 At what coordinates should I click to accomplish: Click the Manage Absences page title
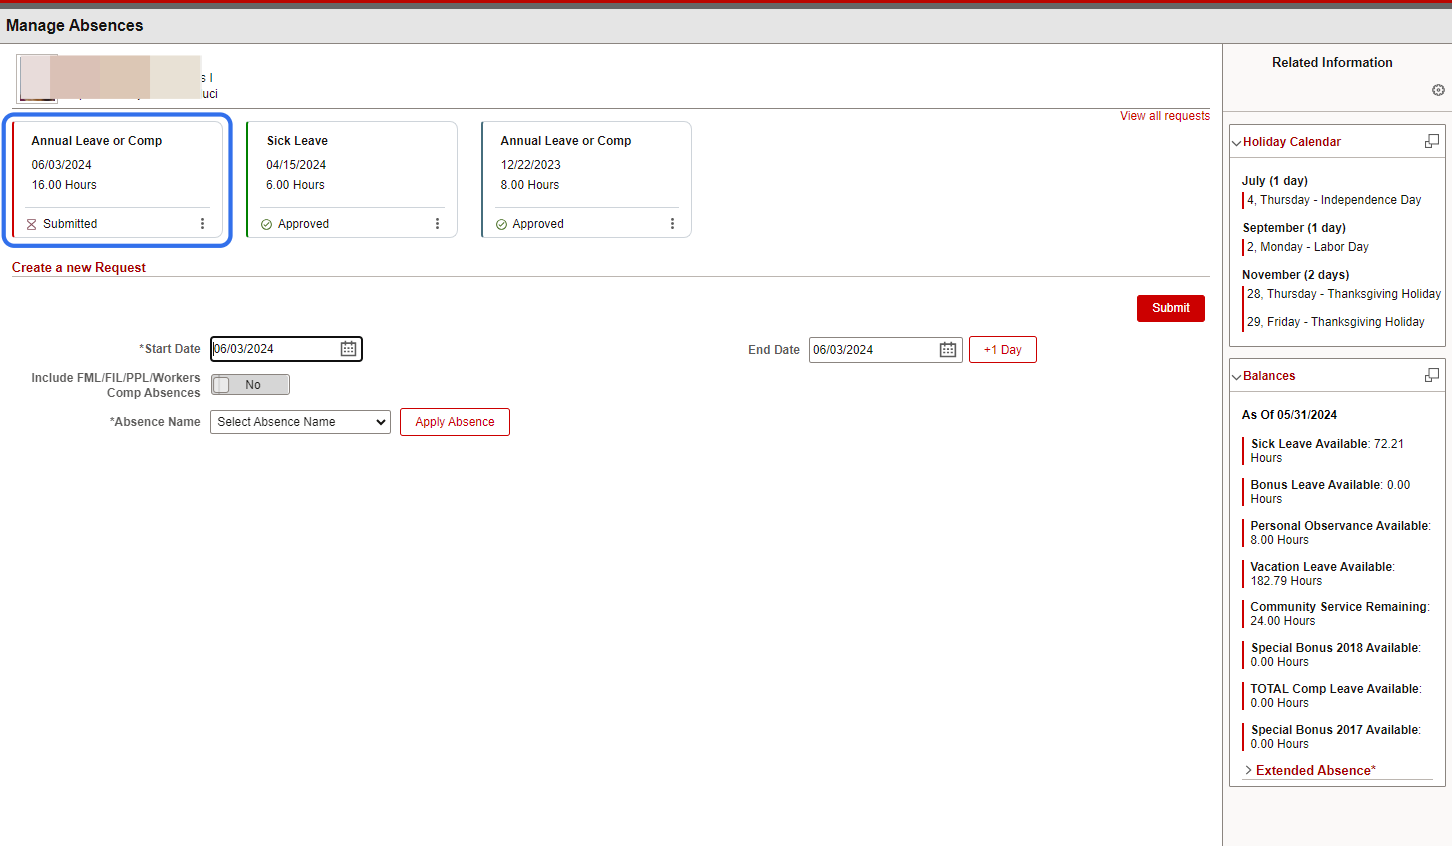click(x=75, y=26)
